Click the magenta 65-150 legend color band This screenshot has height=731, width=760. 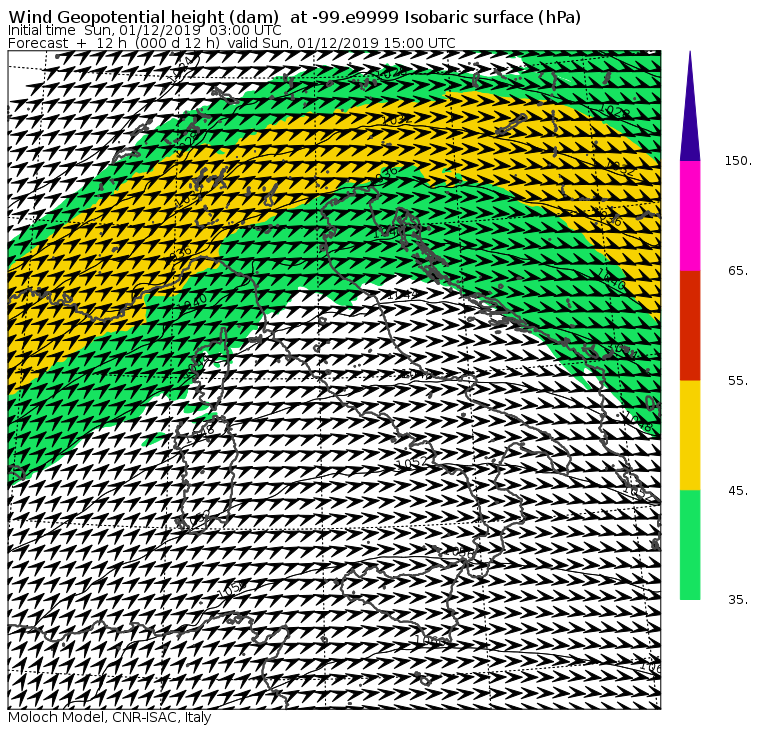click(690, 216)
